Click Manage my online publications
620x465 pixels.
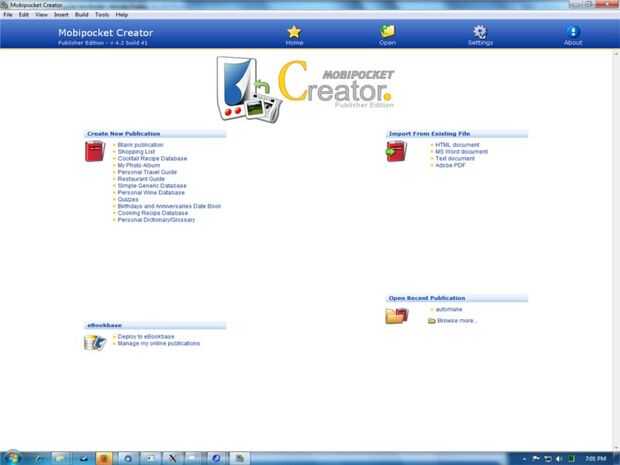(x=159, y=343)
